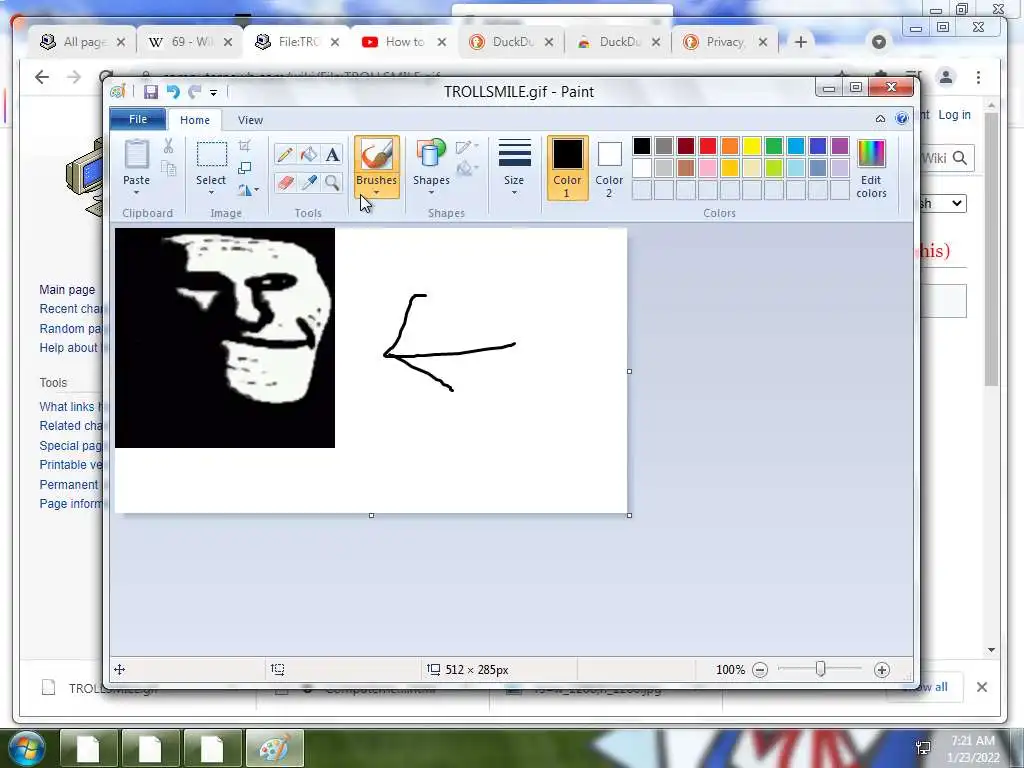The height and width of the screenshot is (768, 1024).
Task: Open the Size dropdown arrow
Action: [x=514, y=193]
